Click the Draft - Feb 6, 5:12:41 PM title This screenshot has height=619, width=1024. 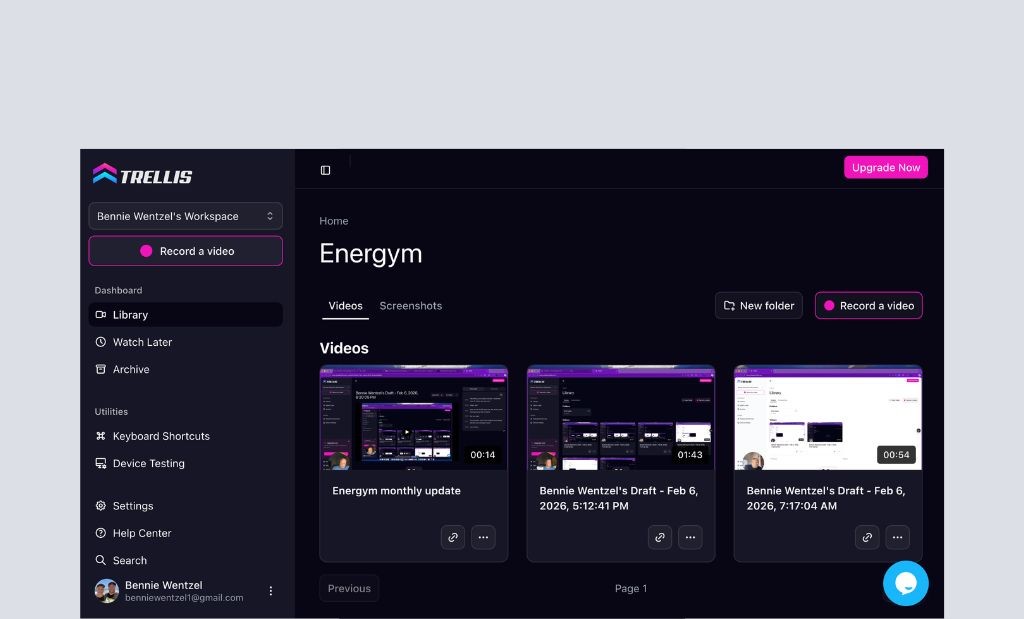coord(618,498)
